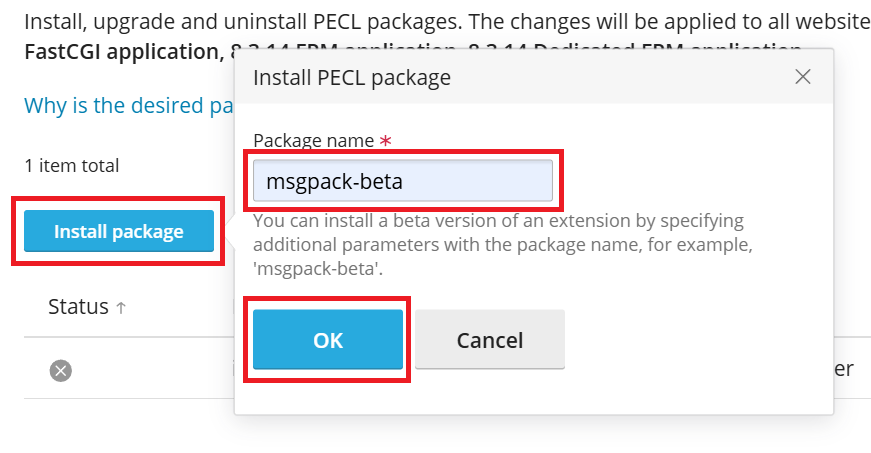Close the Install PECL package dialog
The image size is (871, 453).
click(x=802, y=77)
